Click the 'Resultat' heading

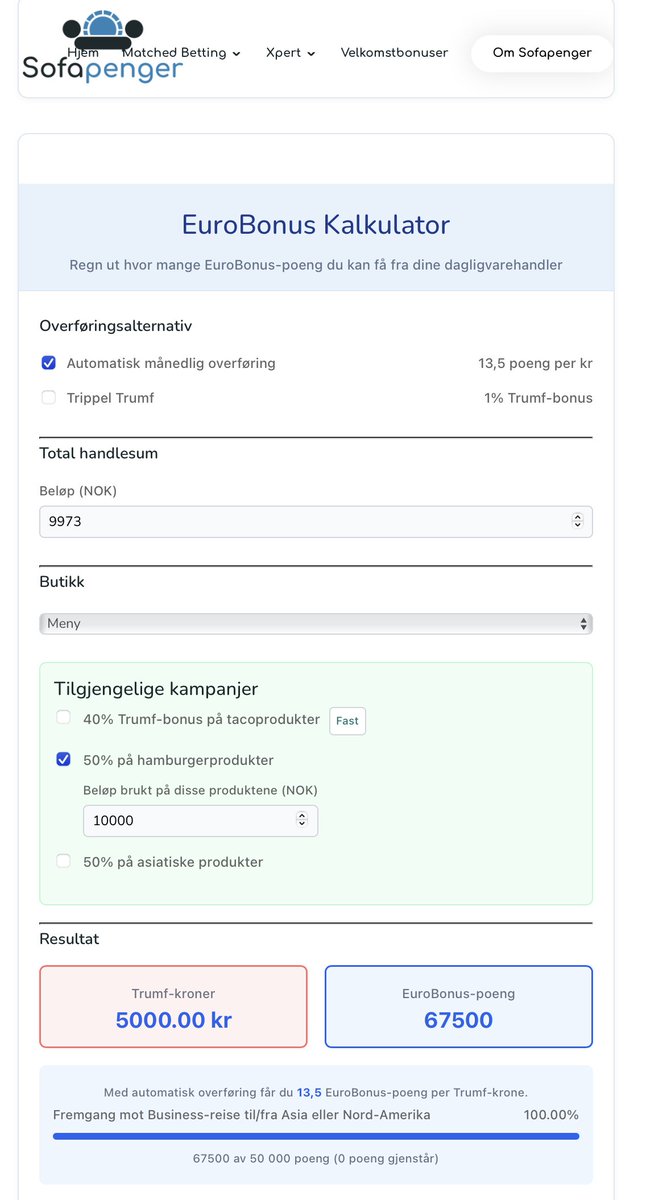tap(69, 939)
